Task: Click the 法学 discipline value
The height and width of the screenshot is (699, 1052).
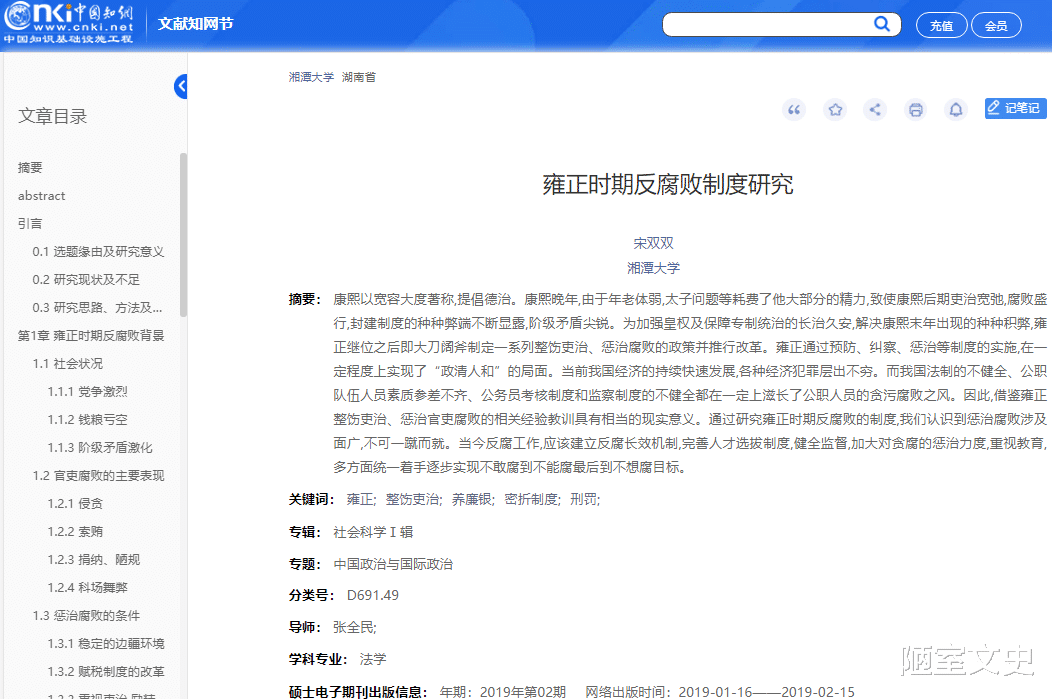Action: click(373, 659)
